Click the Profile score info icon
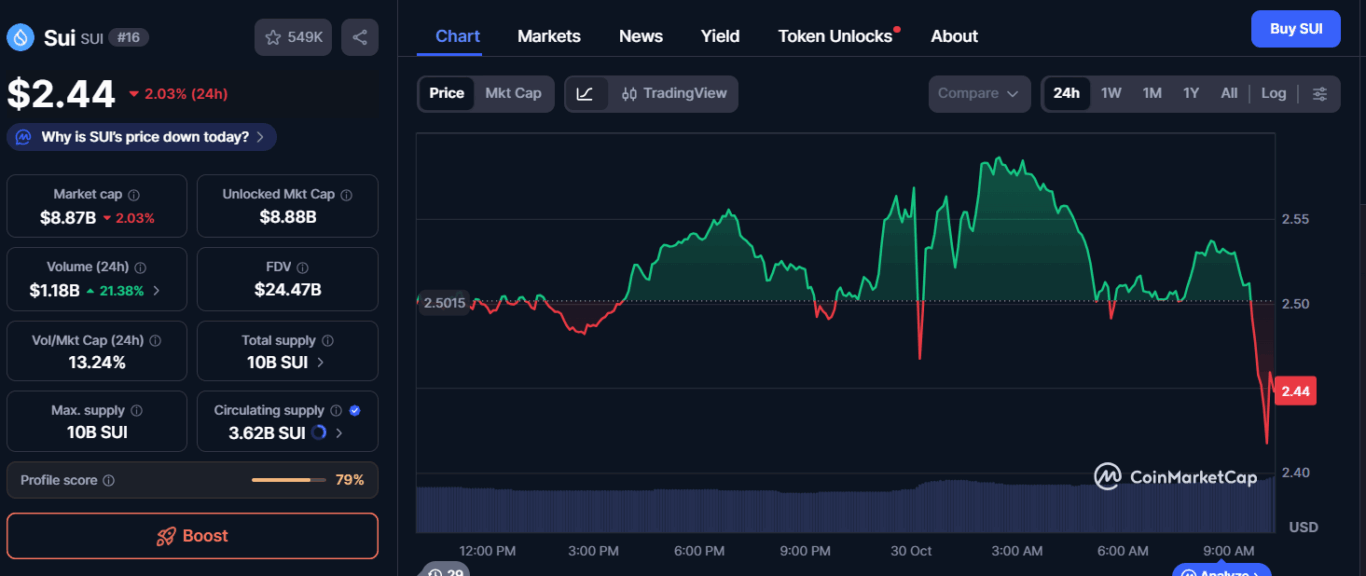 coord(108,481)
